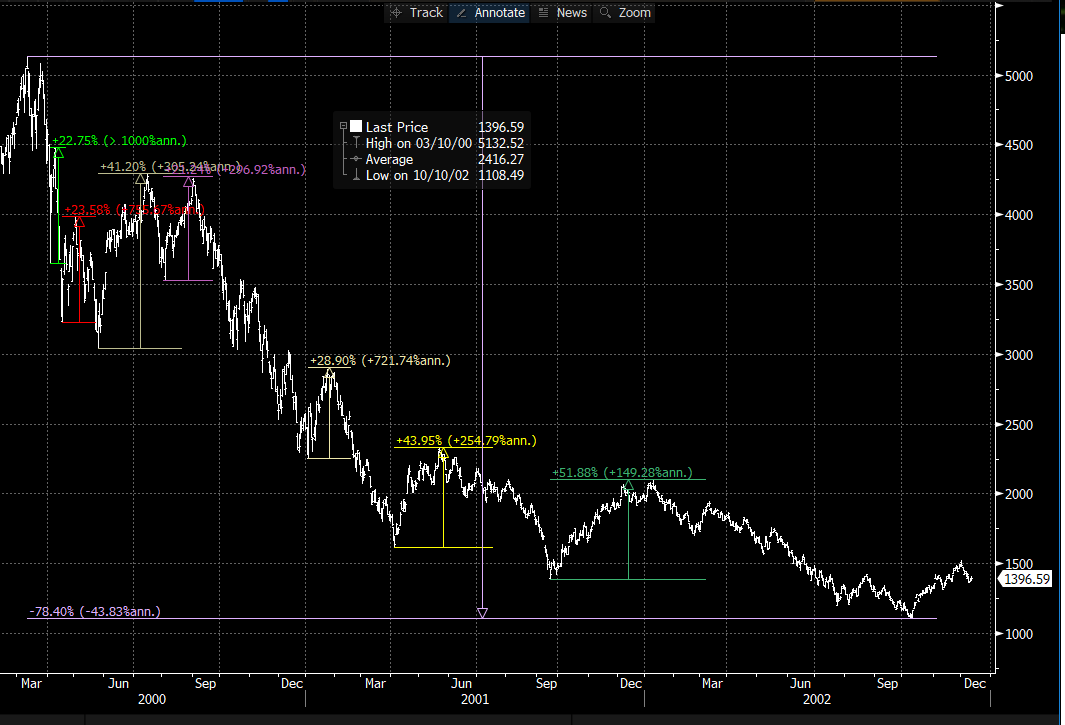Select the 'Last Price' legend label
The height and width of the screenshot is (725, 1065).
[397, 127]
